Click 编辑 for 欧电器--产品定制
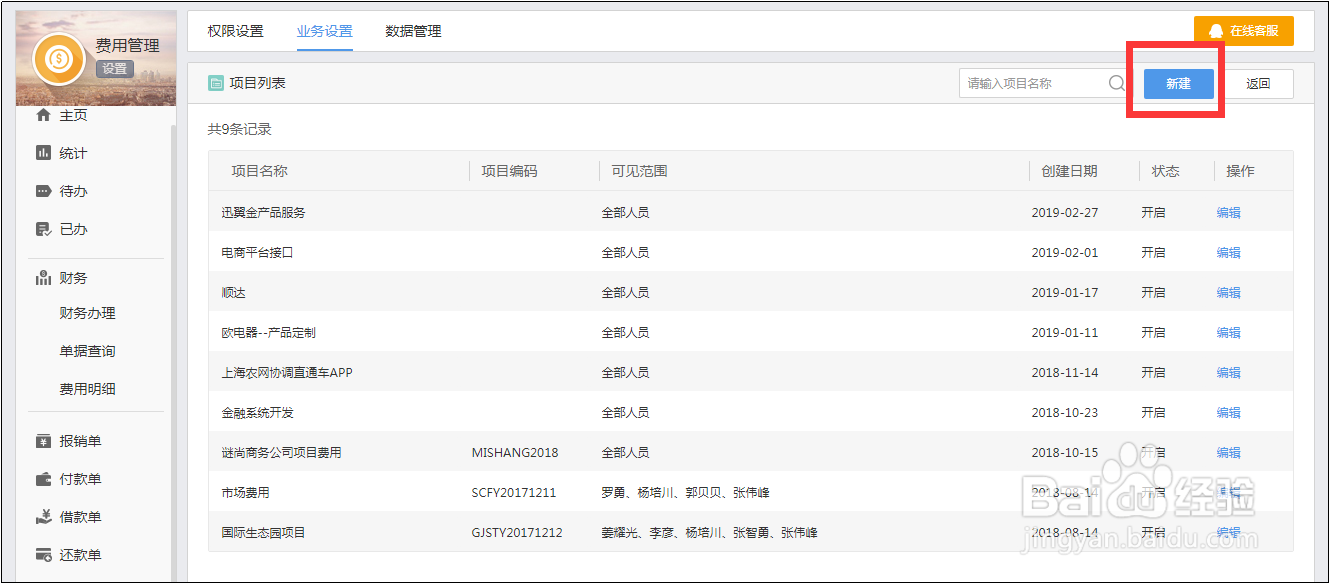Image resolution: width=1331 pixels, height=584 pixels. click(x=1228, y=333)
